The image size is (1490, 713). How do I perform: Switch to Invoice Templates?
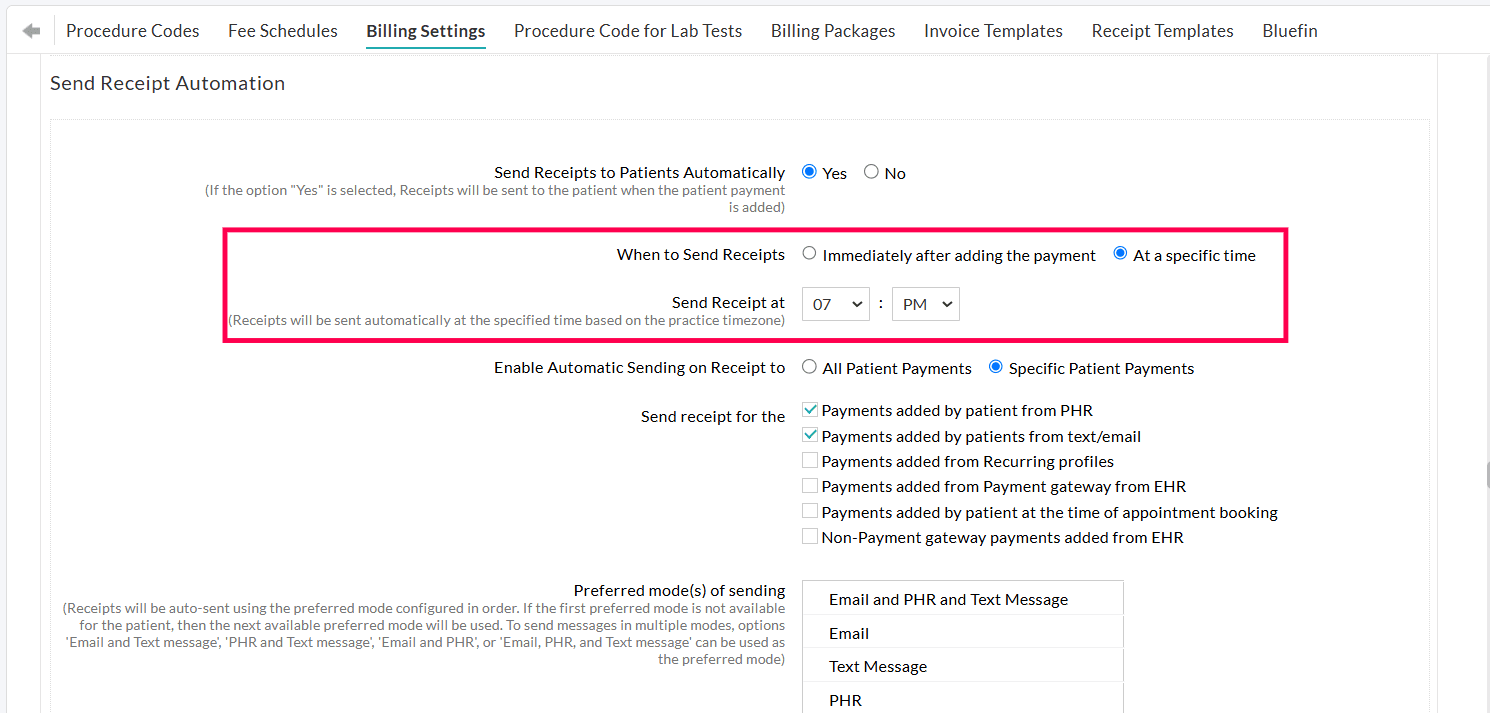click(993, 30)
